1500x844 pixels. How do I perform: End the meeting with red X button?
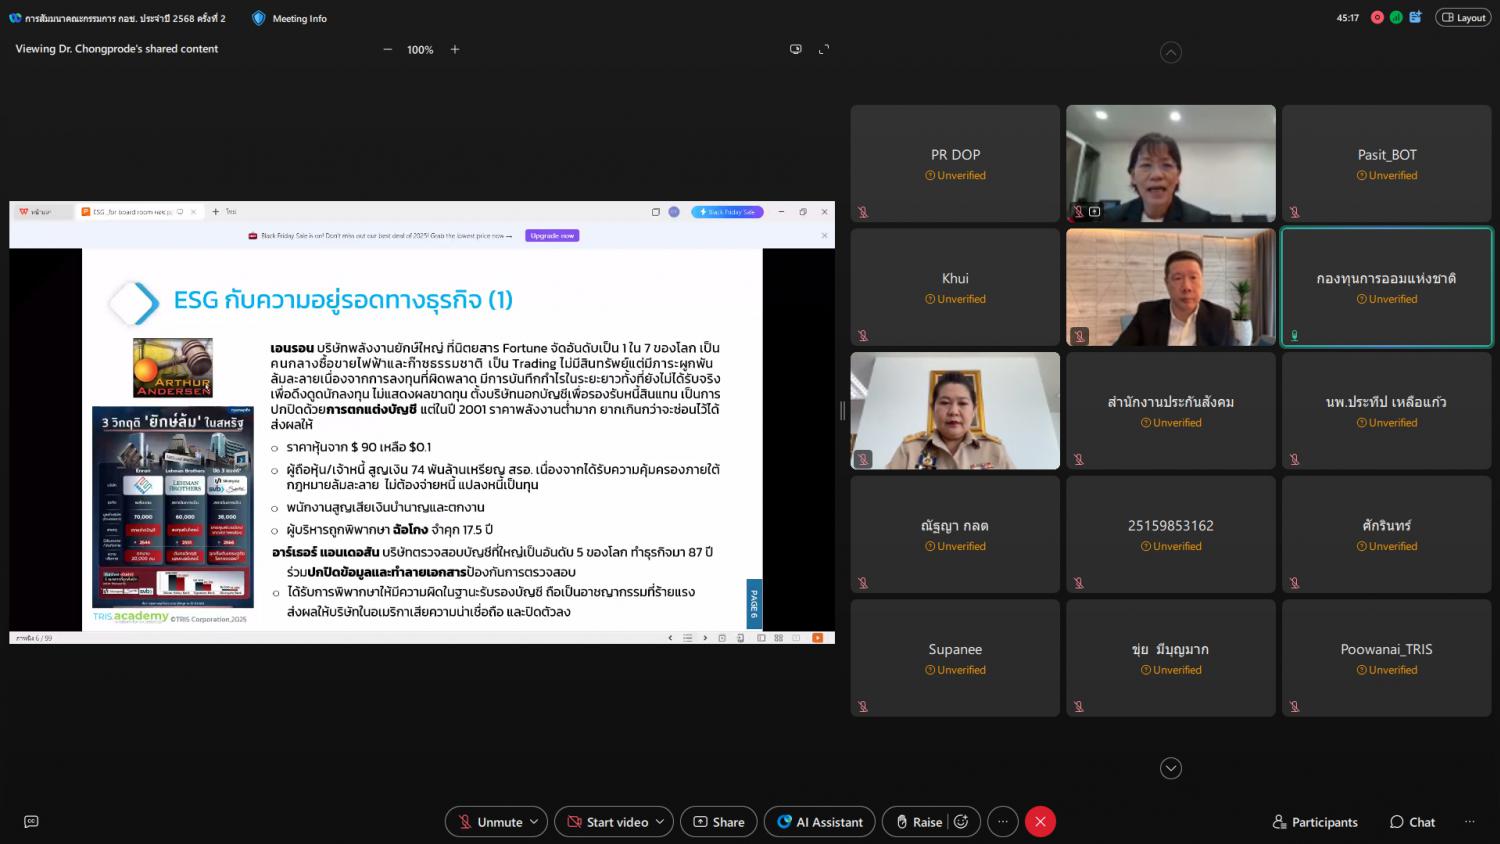point(1040,822)
